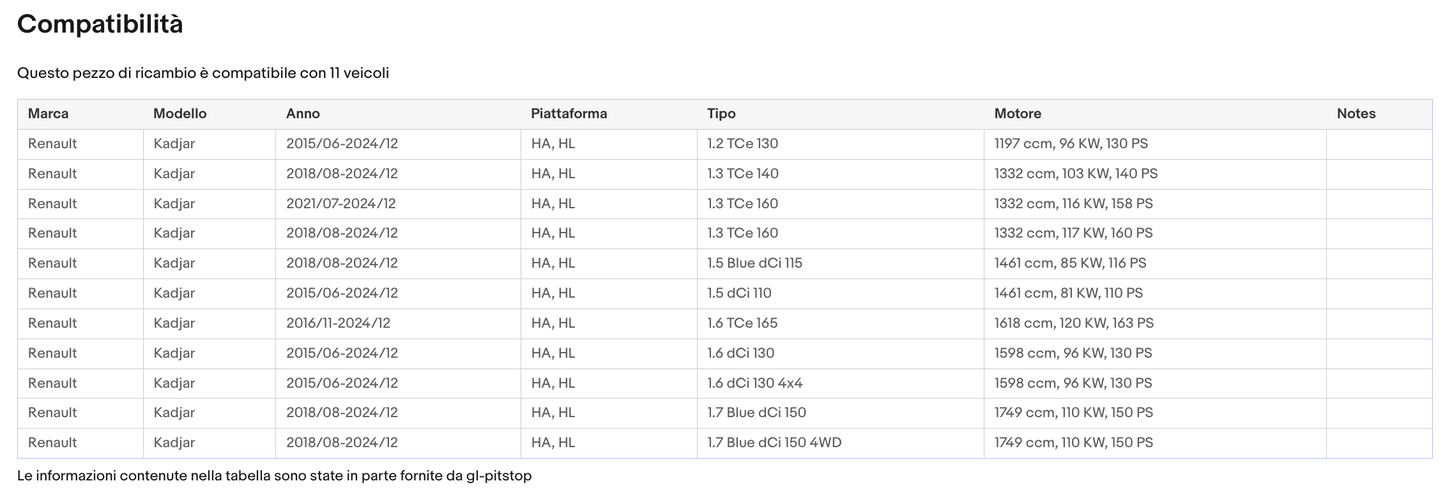1445x497 pixels.
Task: Select the Motore column header
Action: pyautogui.click(x=1017, y=114)
